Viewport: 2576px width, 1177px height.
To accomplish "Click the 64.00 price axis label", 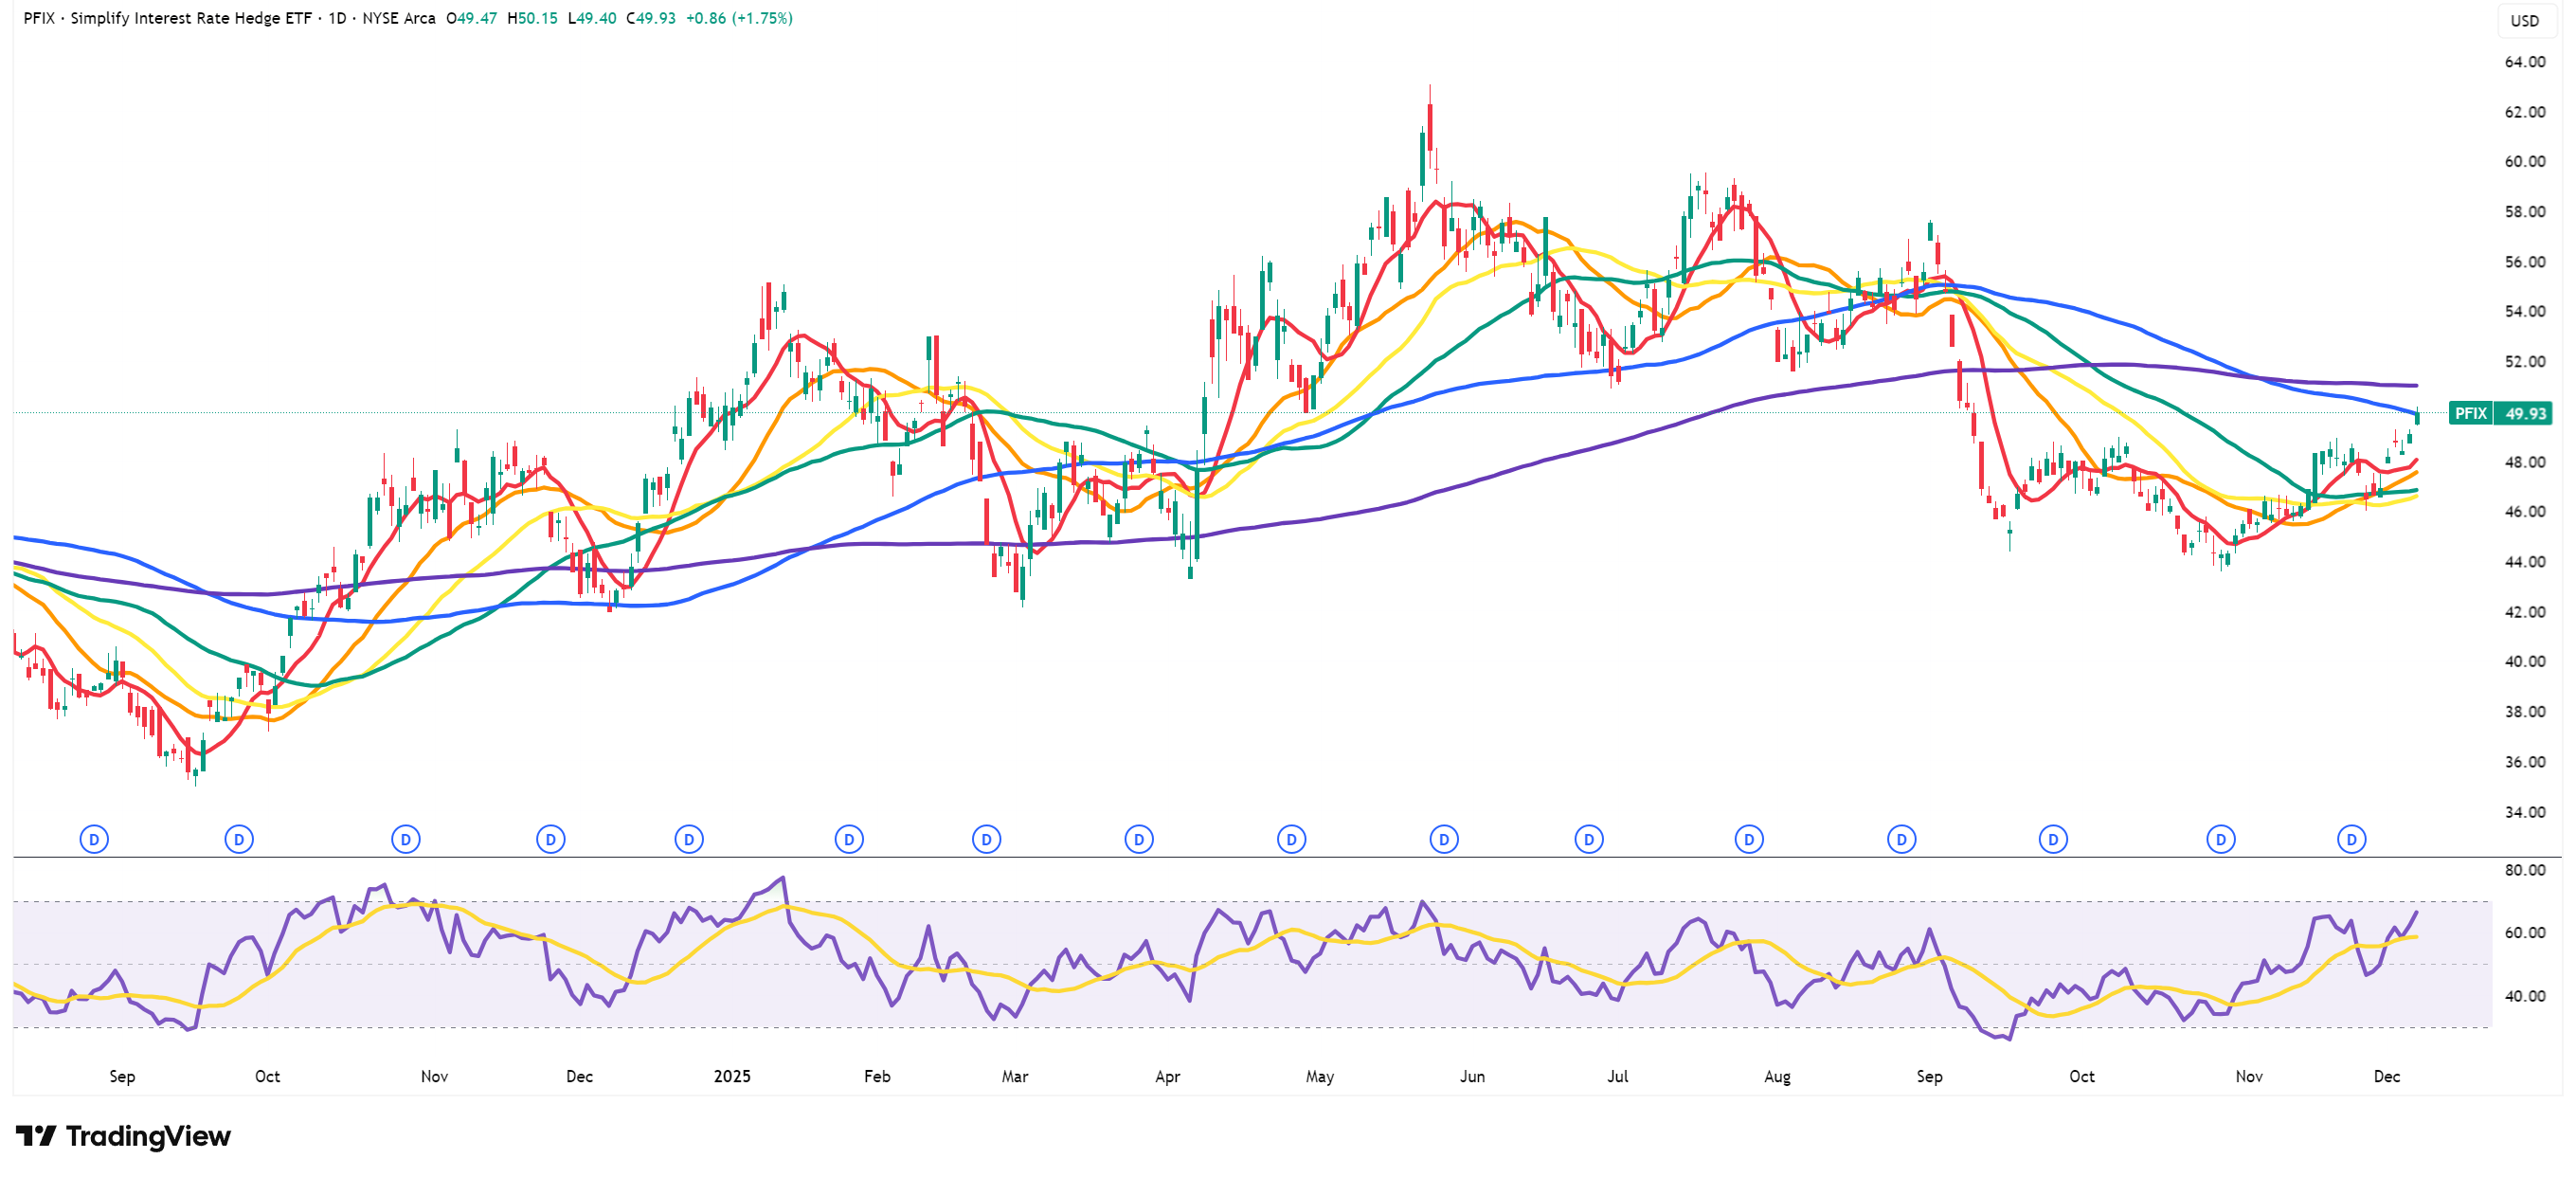I will pos(2525,62).
